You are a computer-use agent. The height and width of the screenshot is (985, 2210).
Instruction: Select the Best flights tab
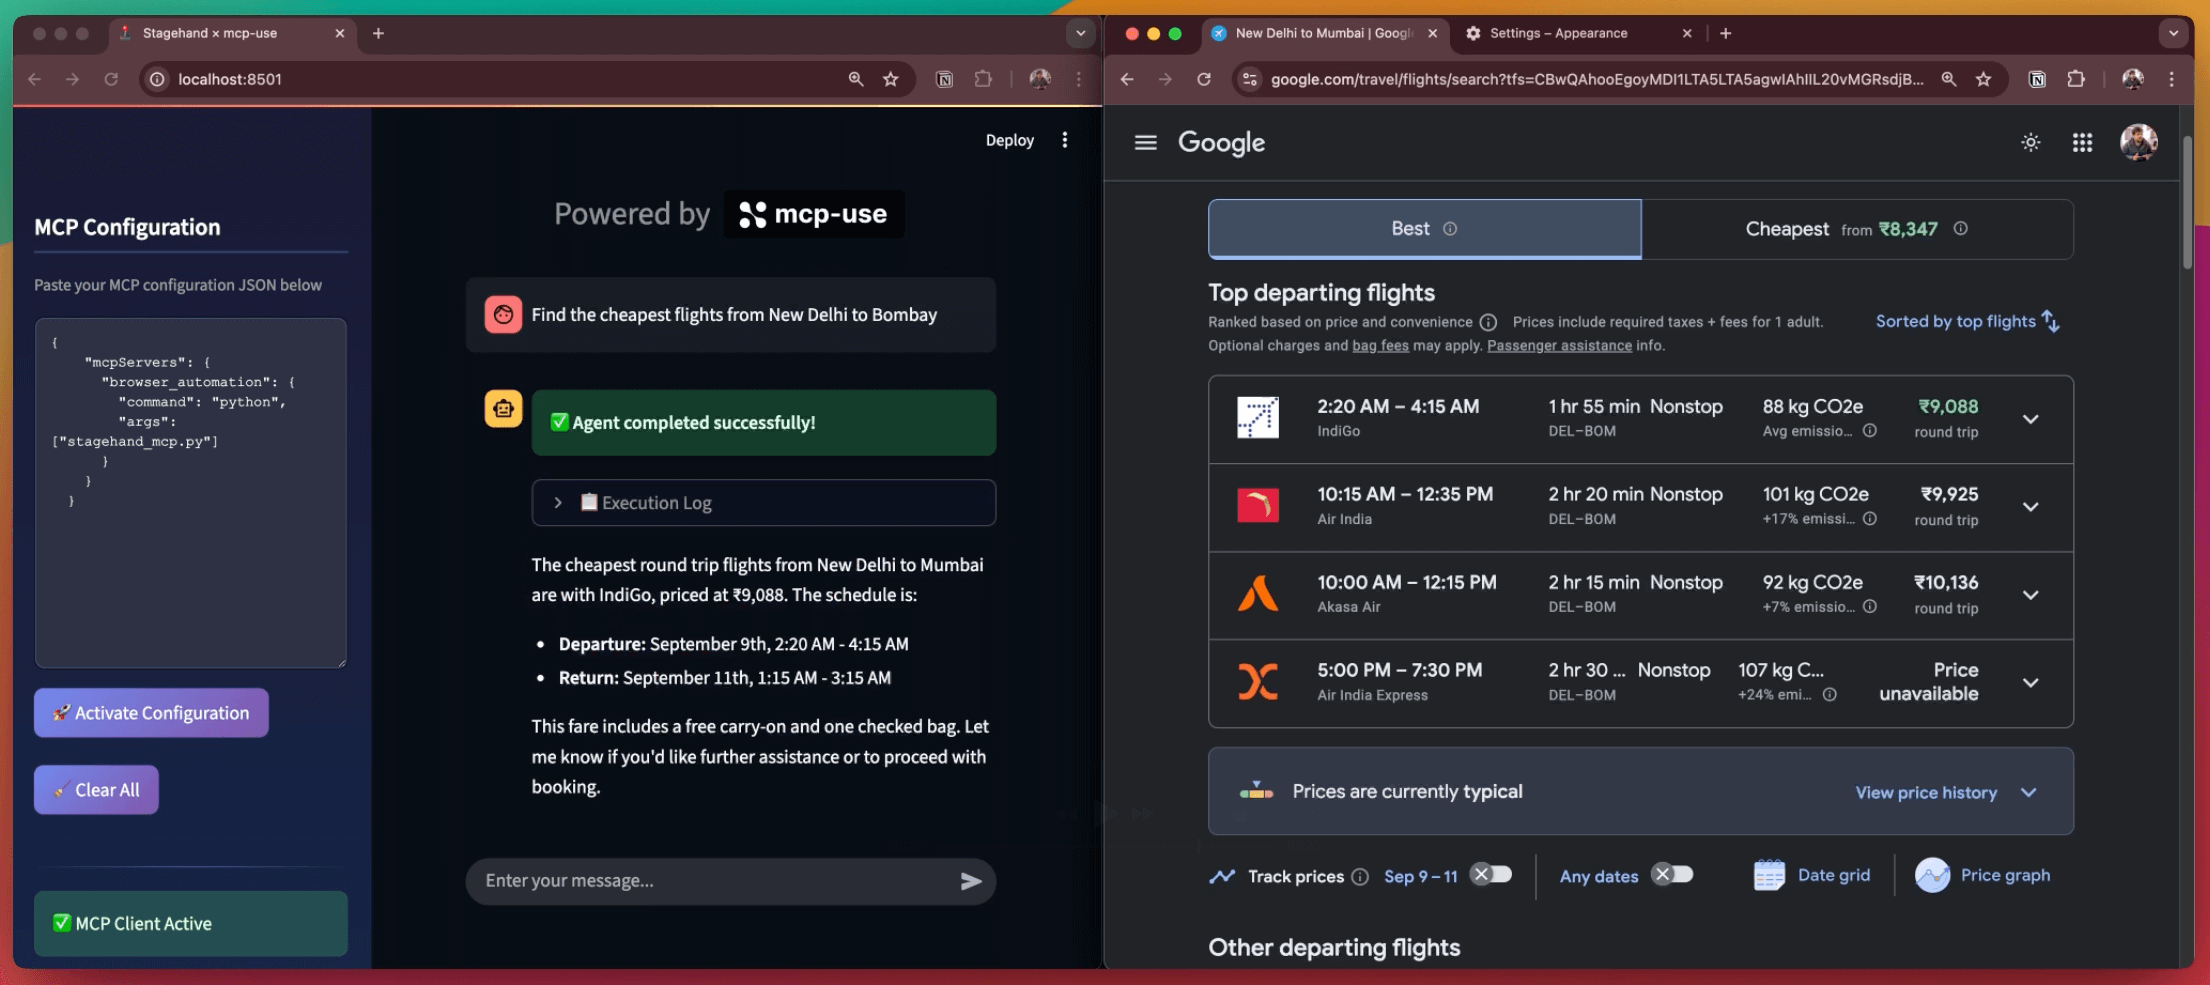coord(1425,229)
